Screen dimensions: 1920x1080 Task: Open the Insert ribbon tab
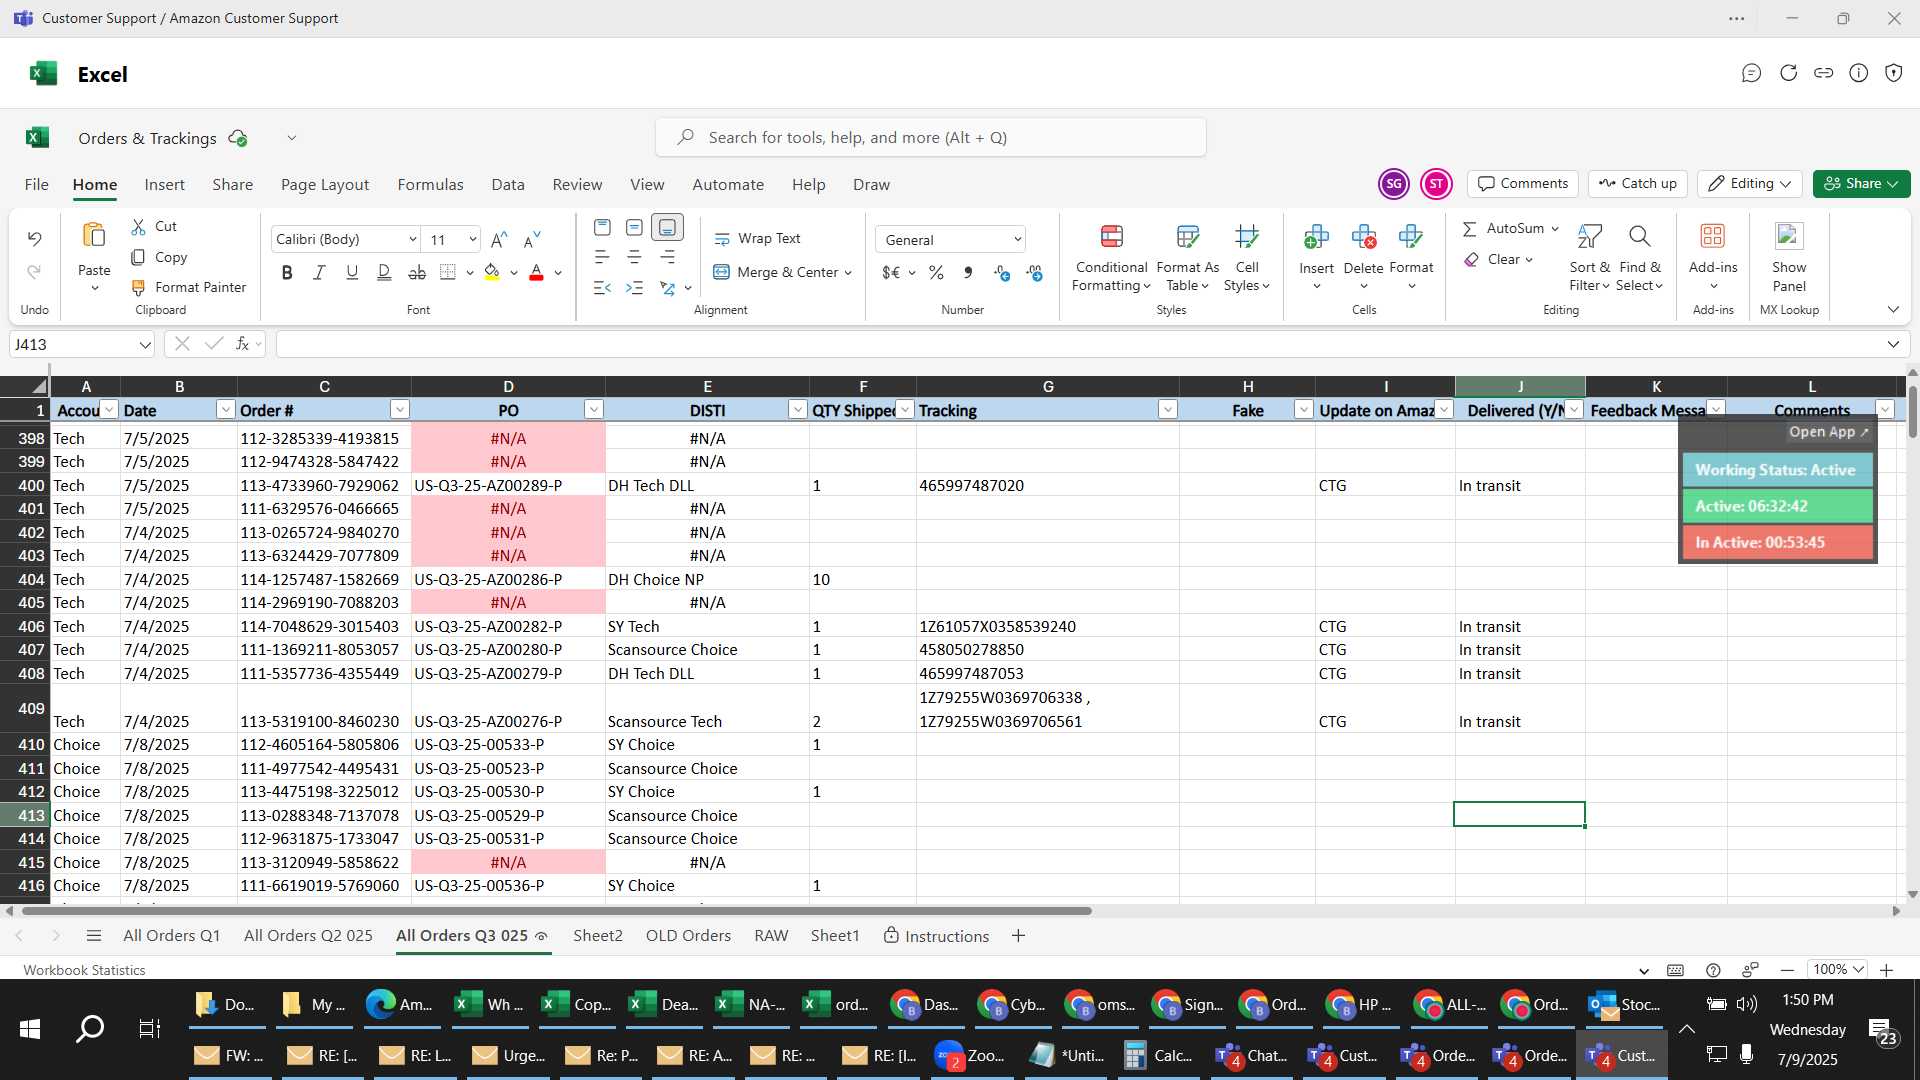coord(164,184)
